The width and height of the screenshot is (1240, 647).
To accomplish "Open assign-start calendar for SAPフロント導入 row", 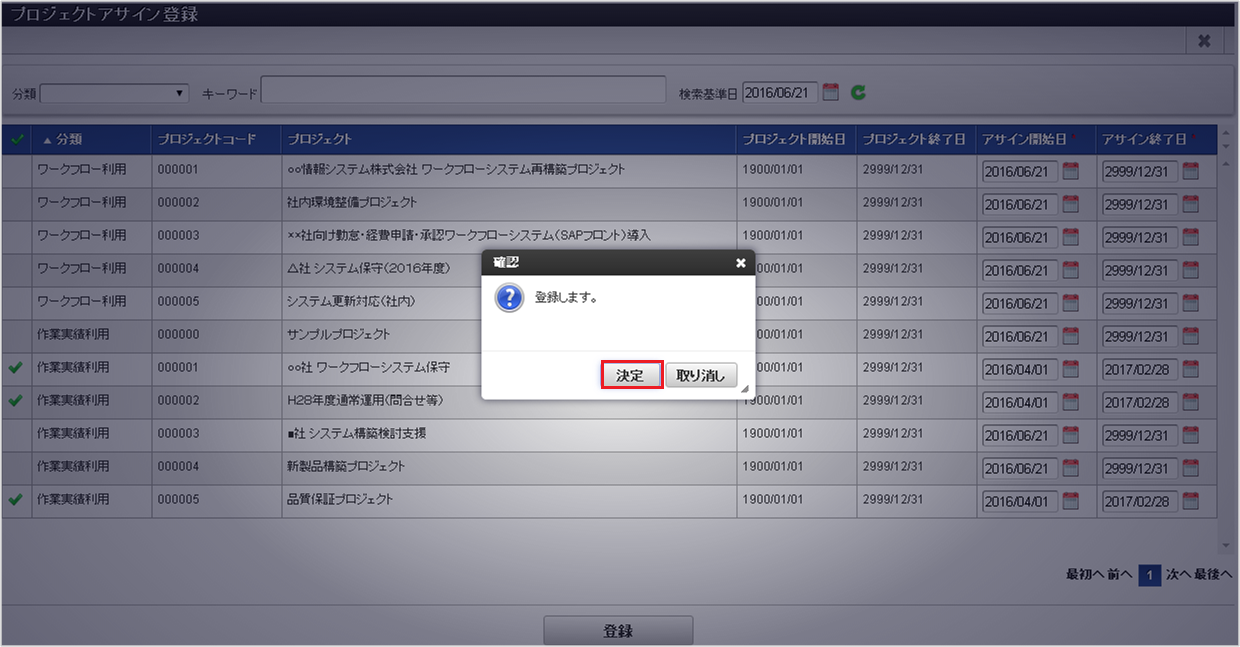I will tap(1071, 237).
